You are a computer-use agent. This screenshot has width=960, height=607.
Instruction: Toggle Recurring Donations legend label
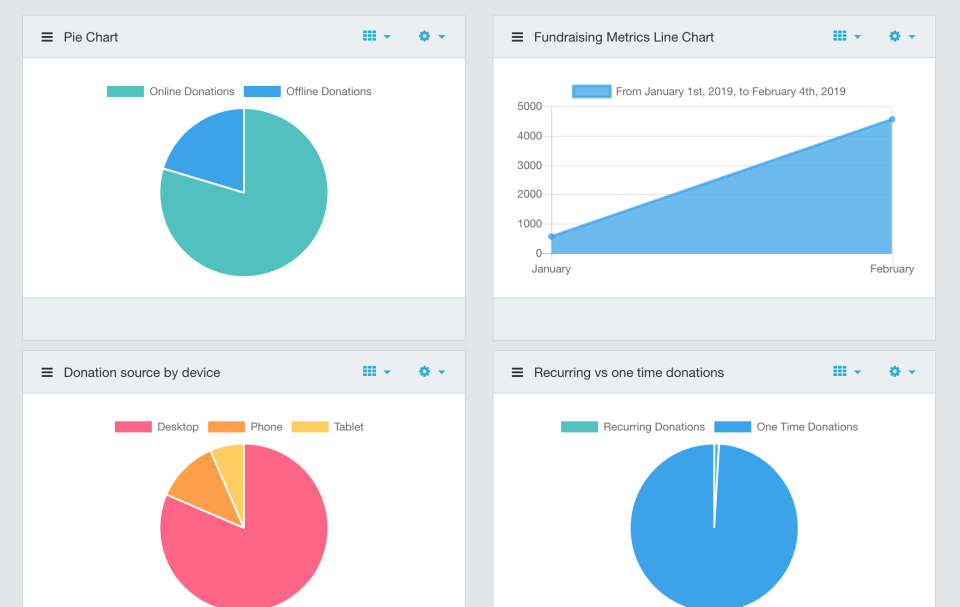click(654, 427)
